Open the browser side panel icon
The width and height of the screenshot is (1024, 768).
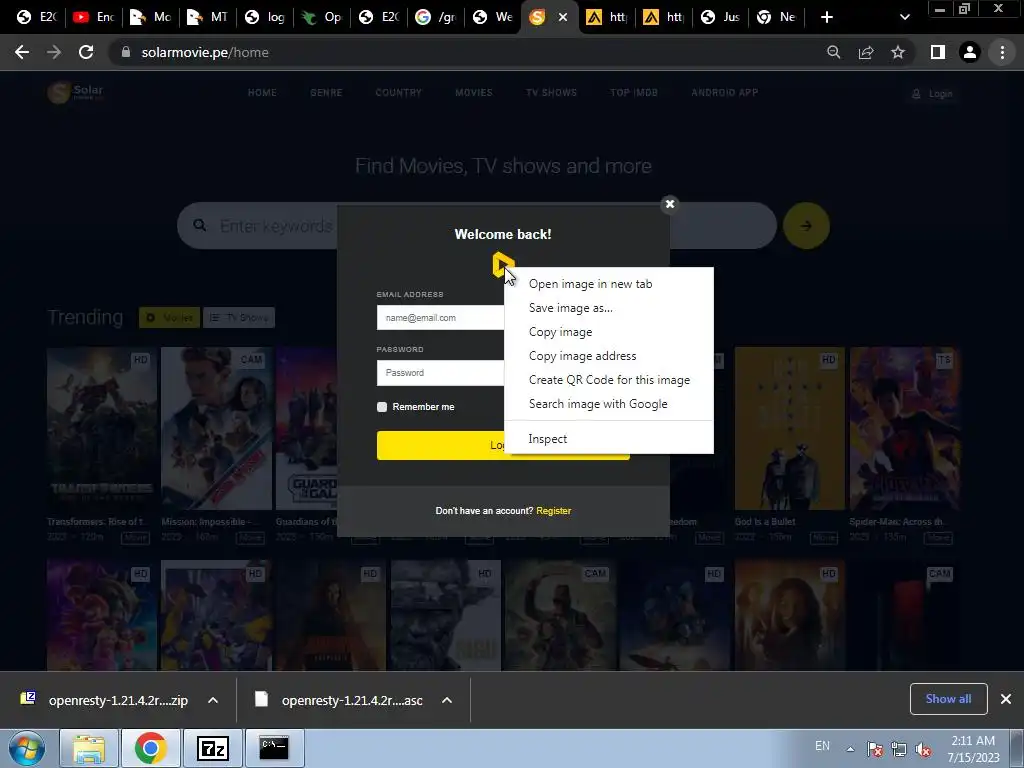tap(938, 52)
